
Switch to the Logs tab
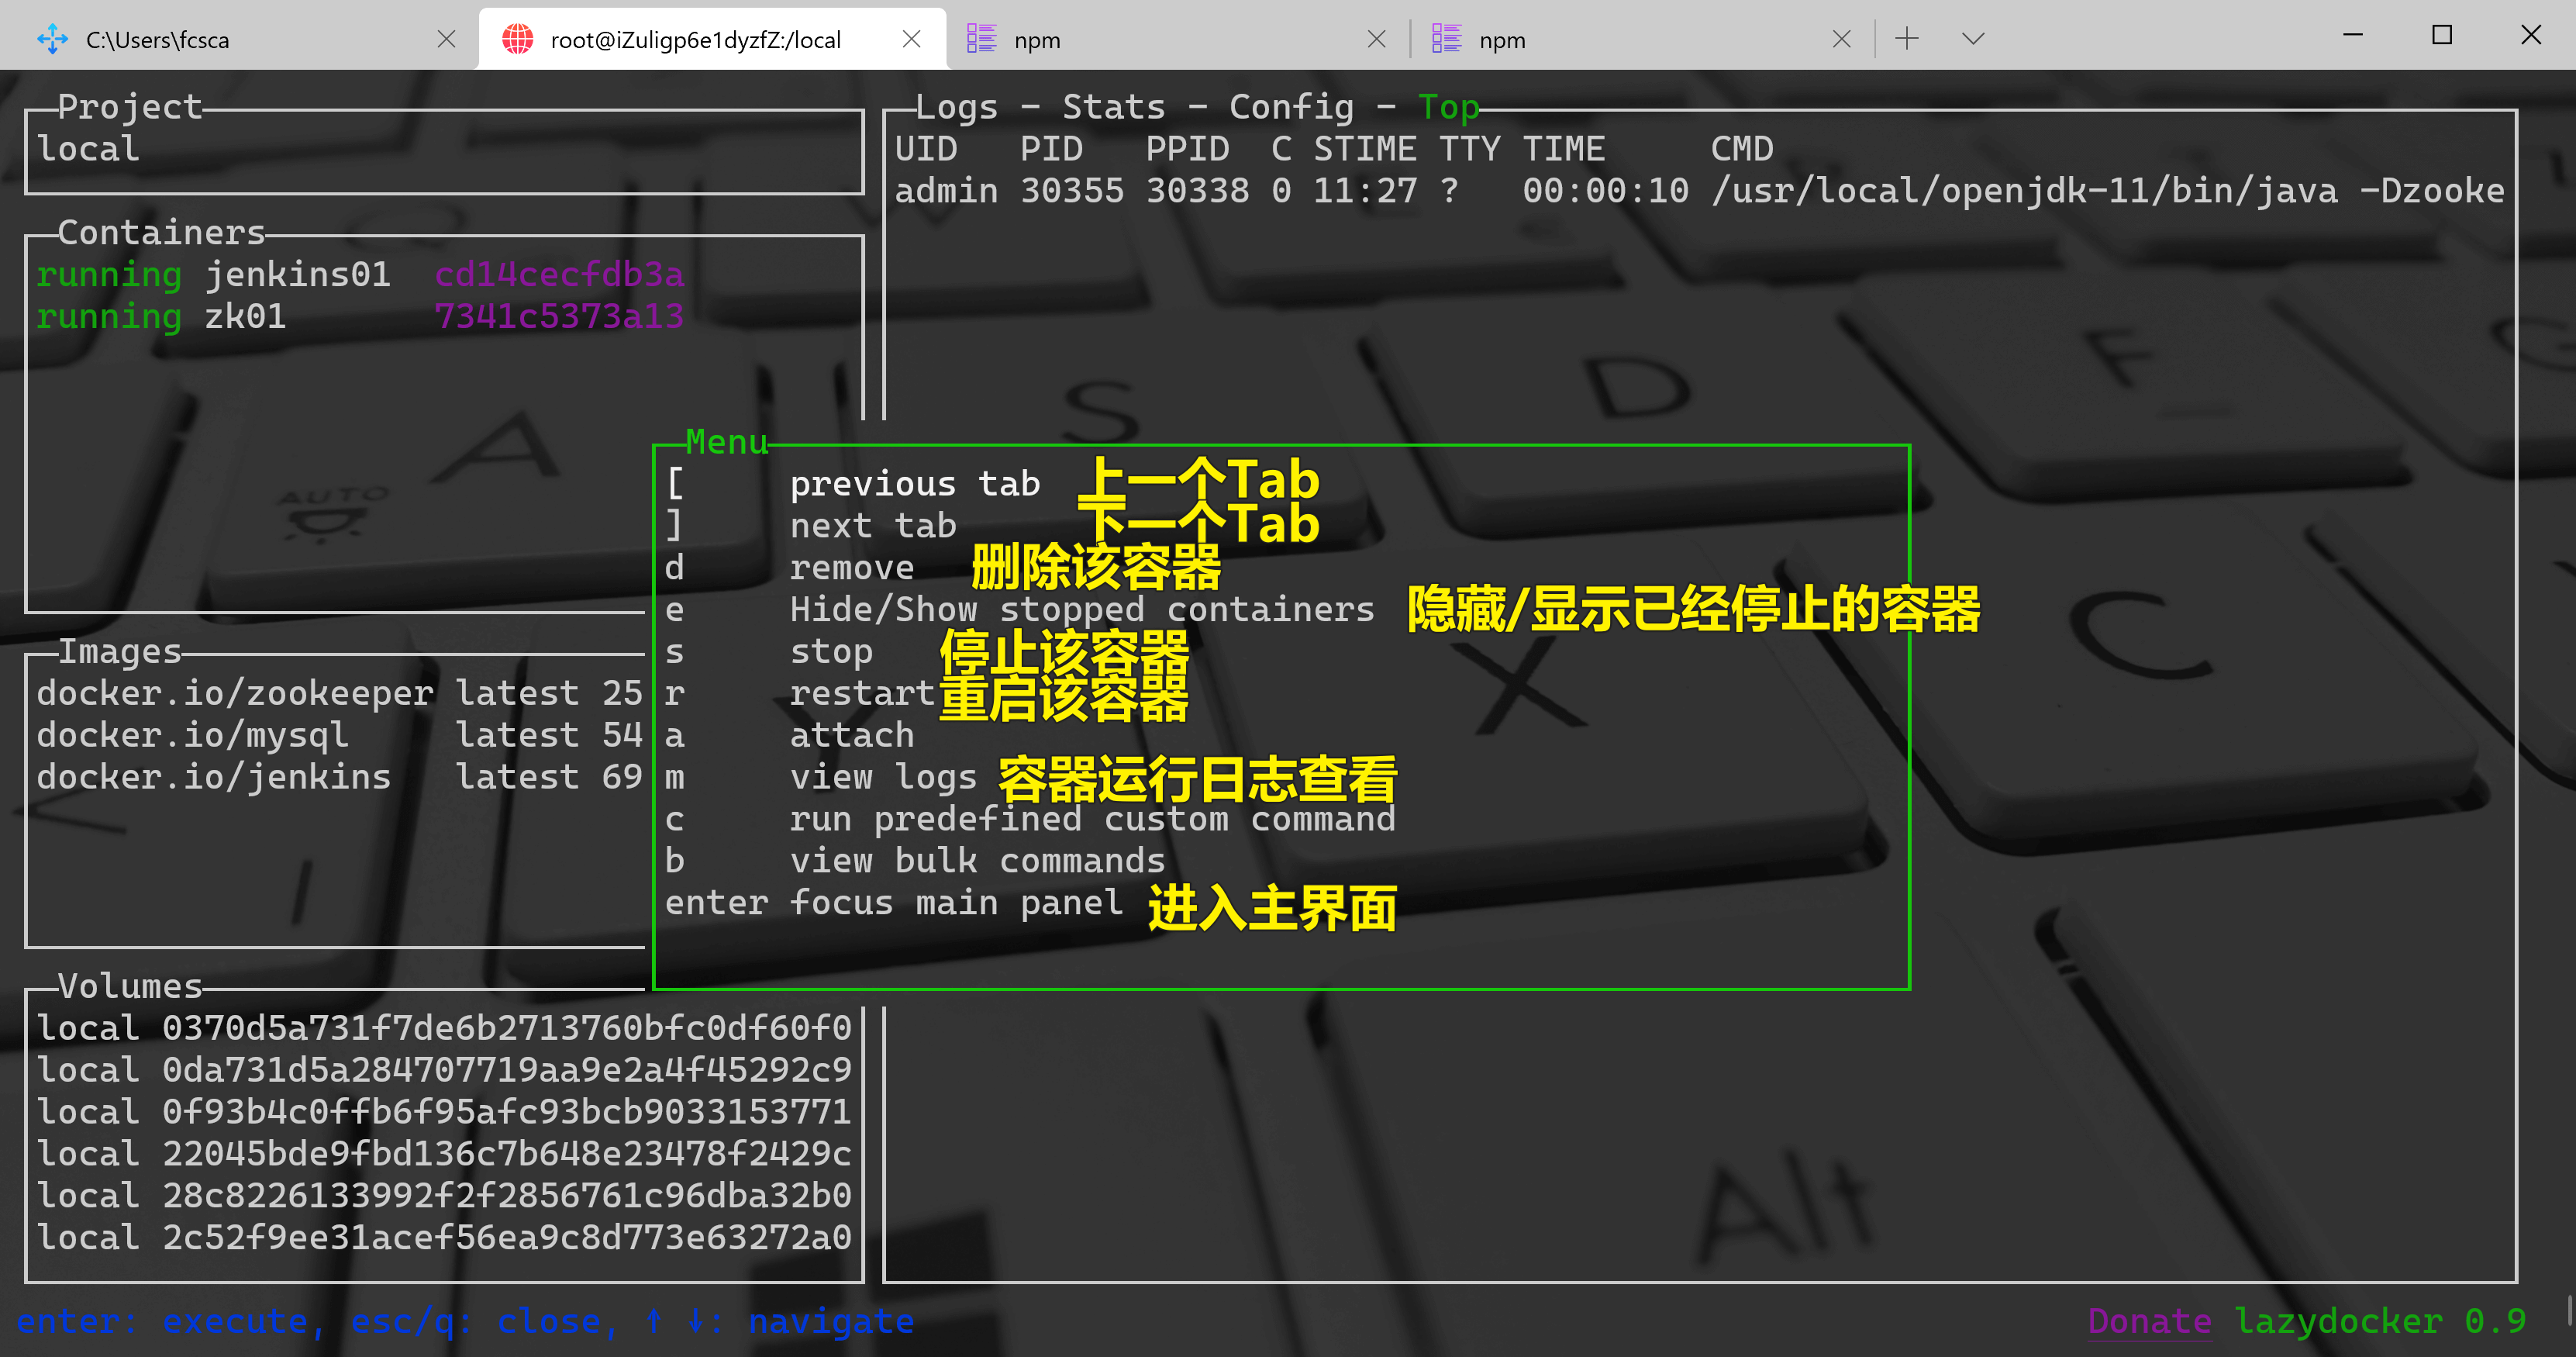(956, 107)
